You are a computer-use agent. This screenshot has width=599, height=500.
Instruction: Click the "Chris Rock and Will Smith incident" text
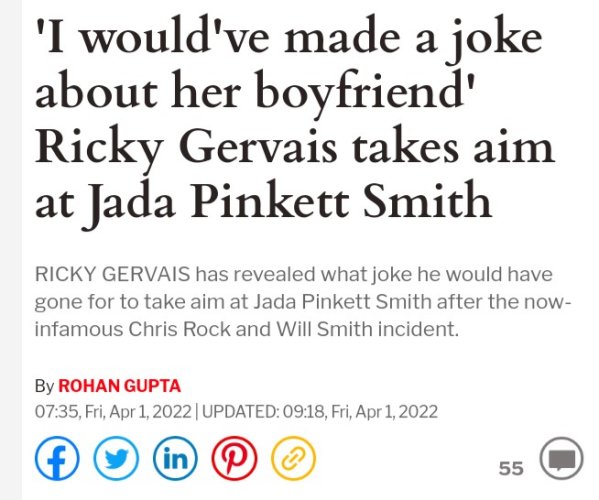point(293,329)
